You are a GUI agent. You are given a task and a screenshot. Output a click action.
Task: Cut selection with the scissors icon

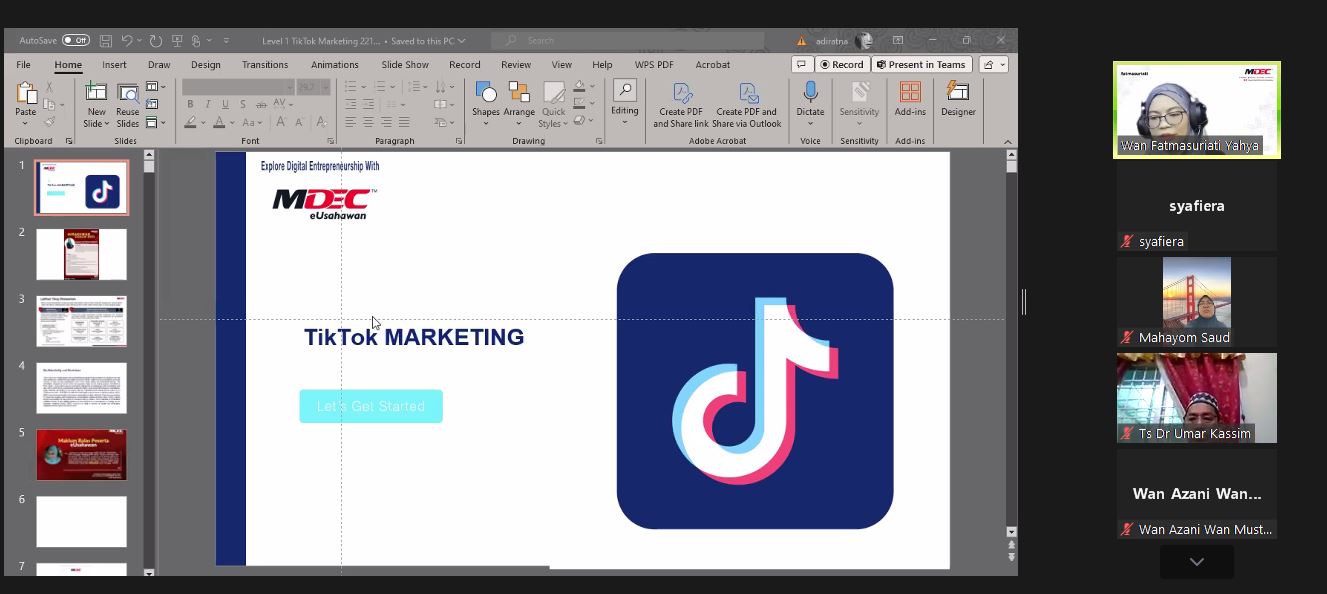click(x=49, y=87)
